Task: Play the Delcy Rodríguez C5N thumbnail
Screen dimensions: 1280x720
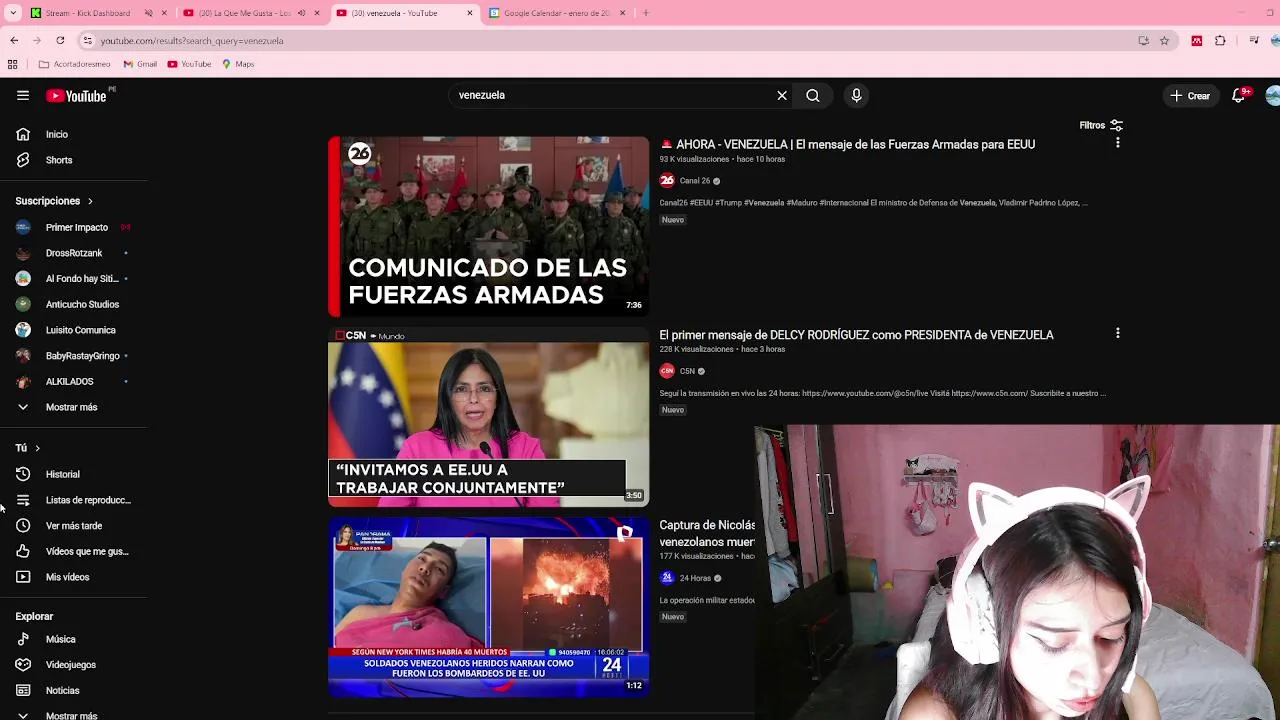Action: tap(488, 417)
